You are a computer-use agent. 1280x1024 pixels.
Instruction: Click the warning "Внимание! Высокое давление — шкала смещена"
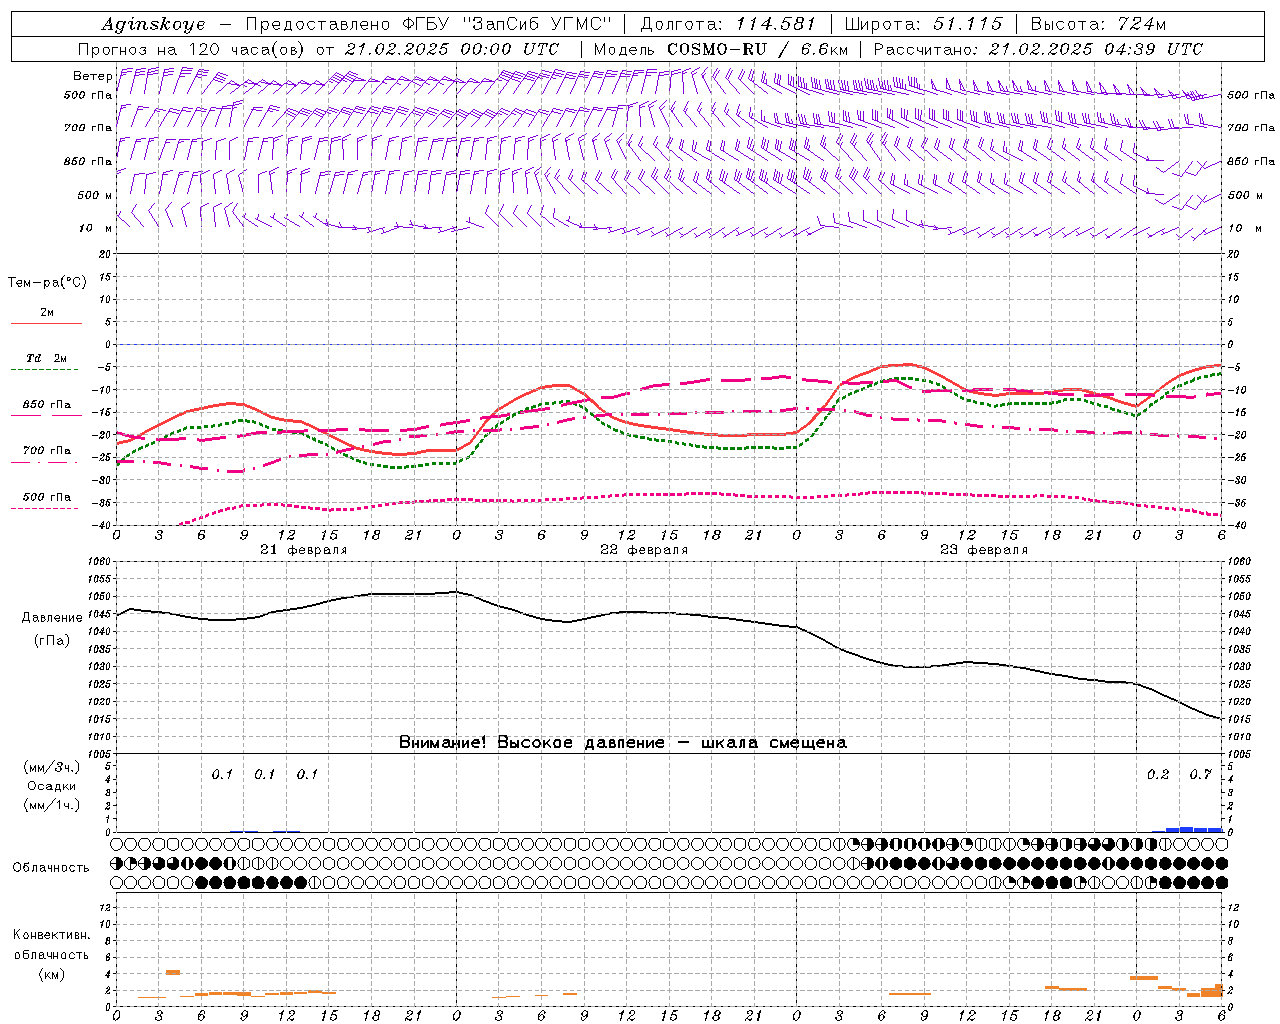[x=623, y=742]
